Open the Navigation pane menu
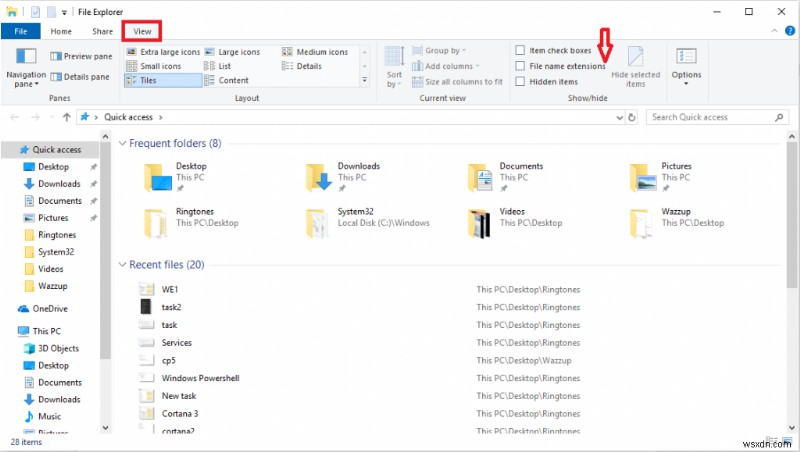800x452 pixels. click(x=26, y=68)
